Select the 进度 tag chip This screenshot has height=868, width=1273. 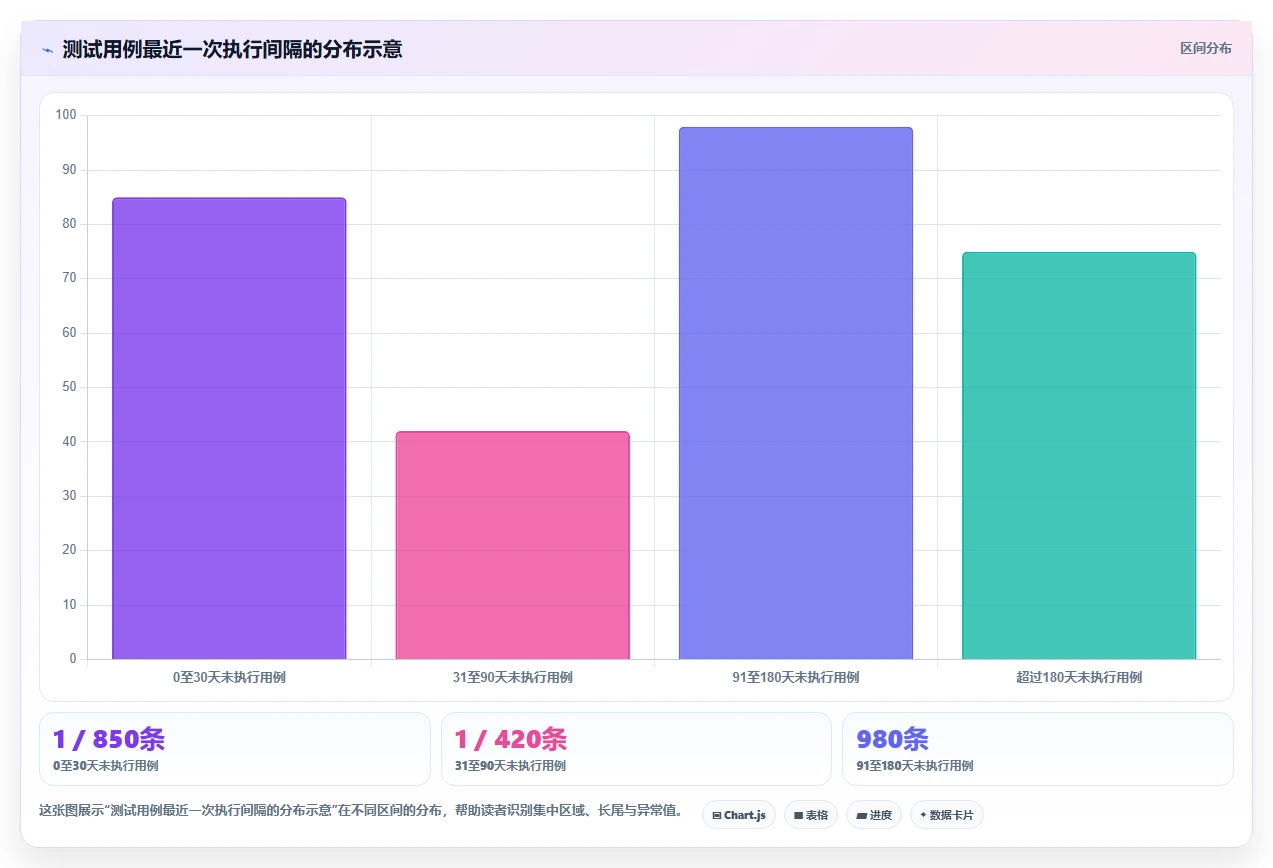tap(874, 815)
